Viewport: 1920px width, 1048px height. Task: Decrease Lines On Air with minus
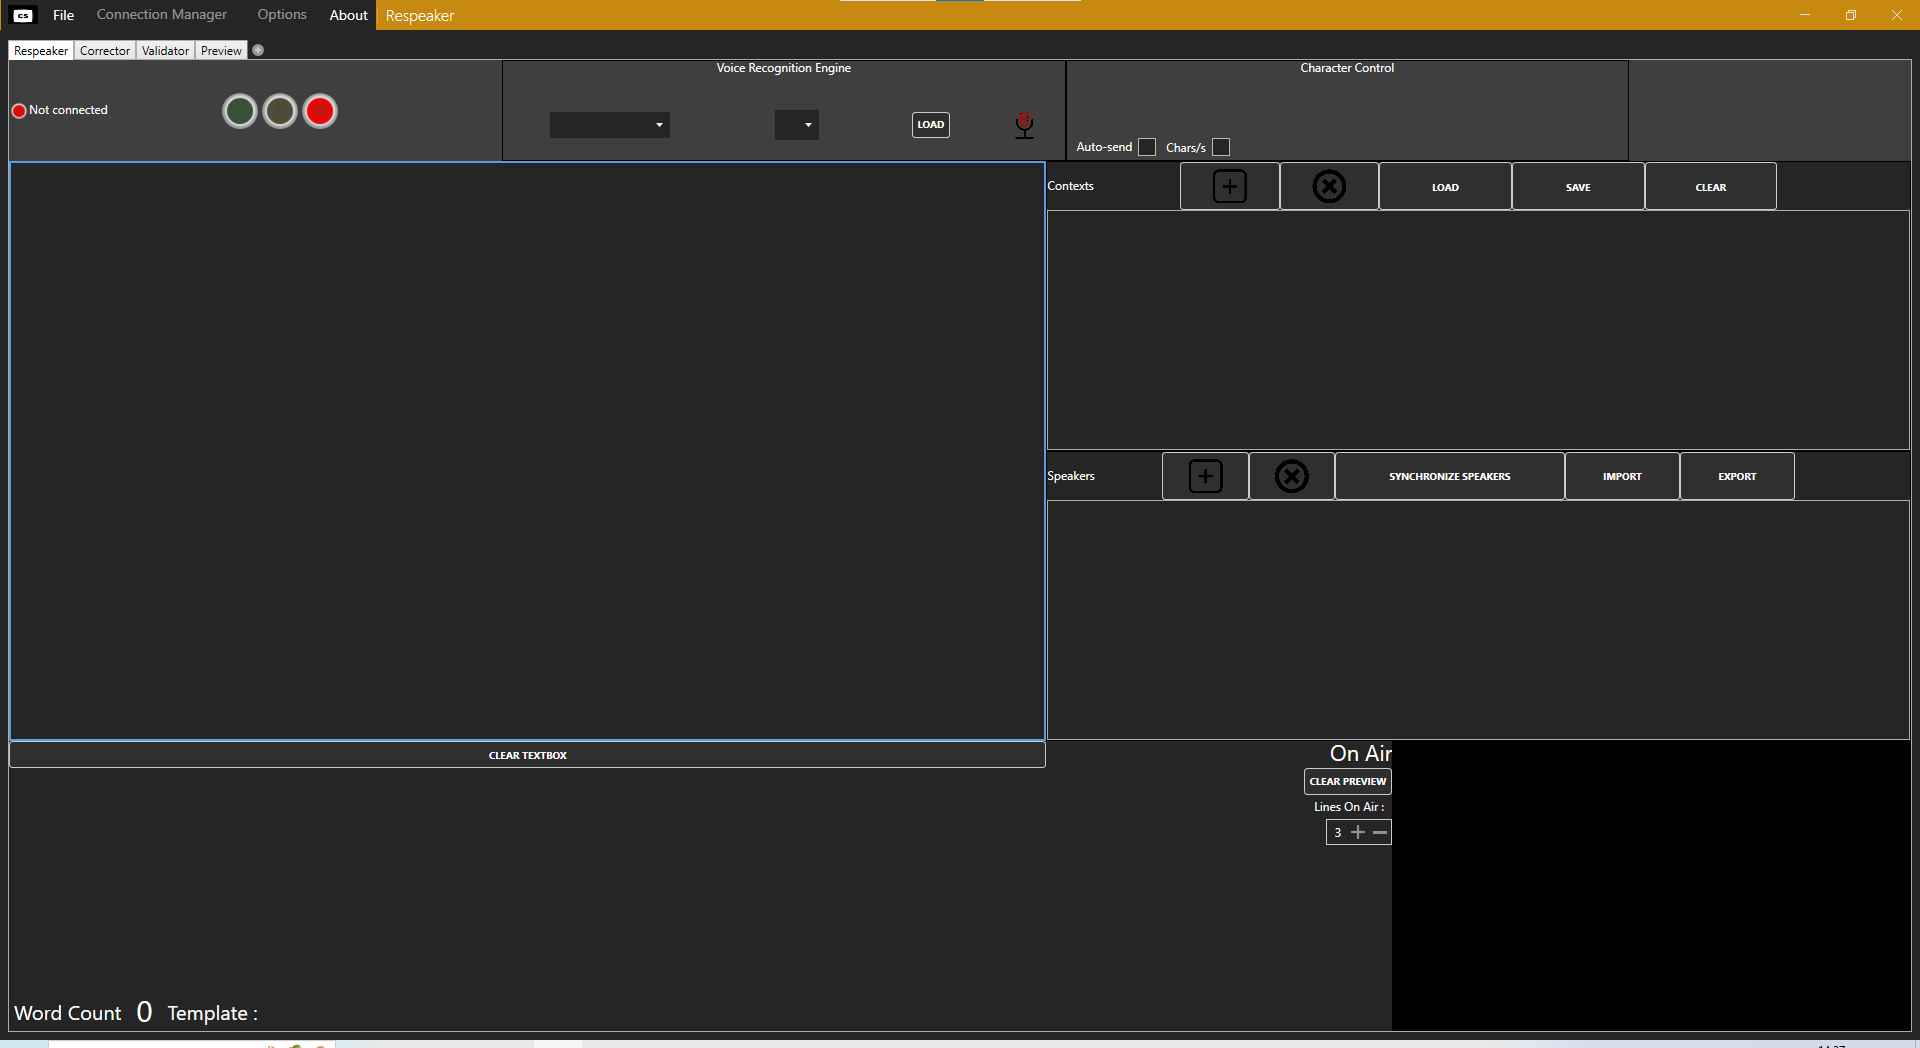[x=1380, y=832]
